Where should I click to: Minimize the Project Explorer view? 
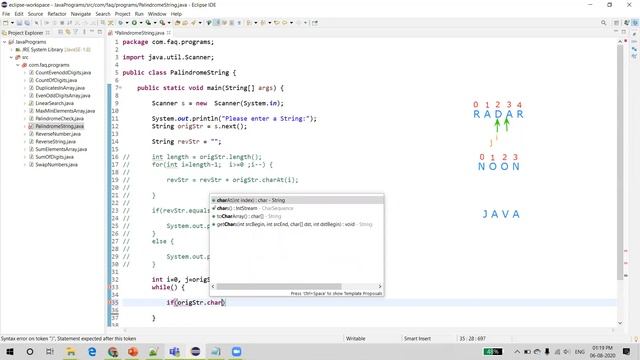(x=92, y=32)
